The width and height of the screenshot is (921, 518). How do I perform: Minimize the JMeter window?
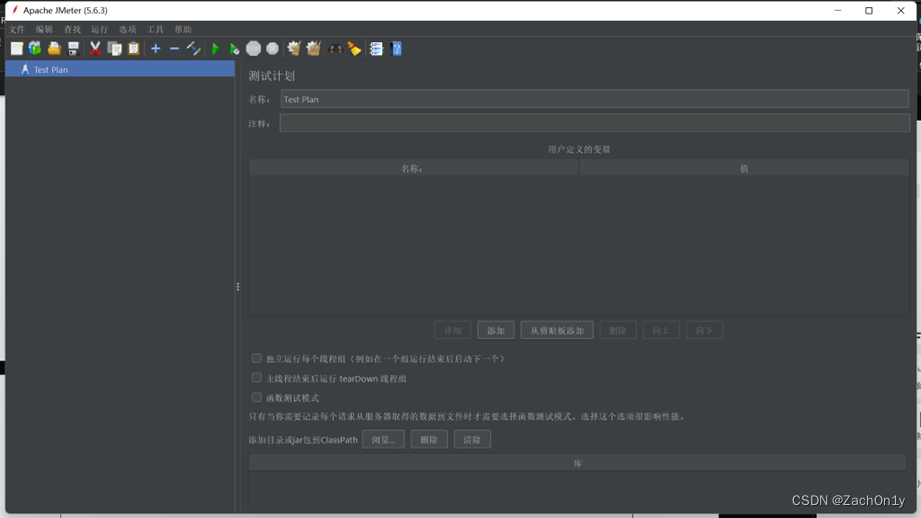point(838,11)
